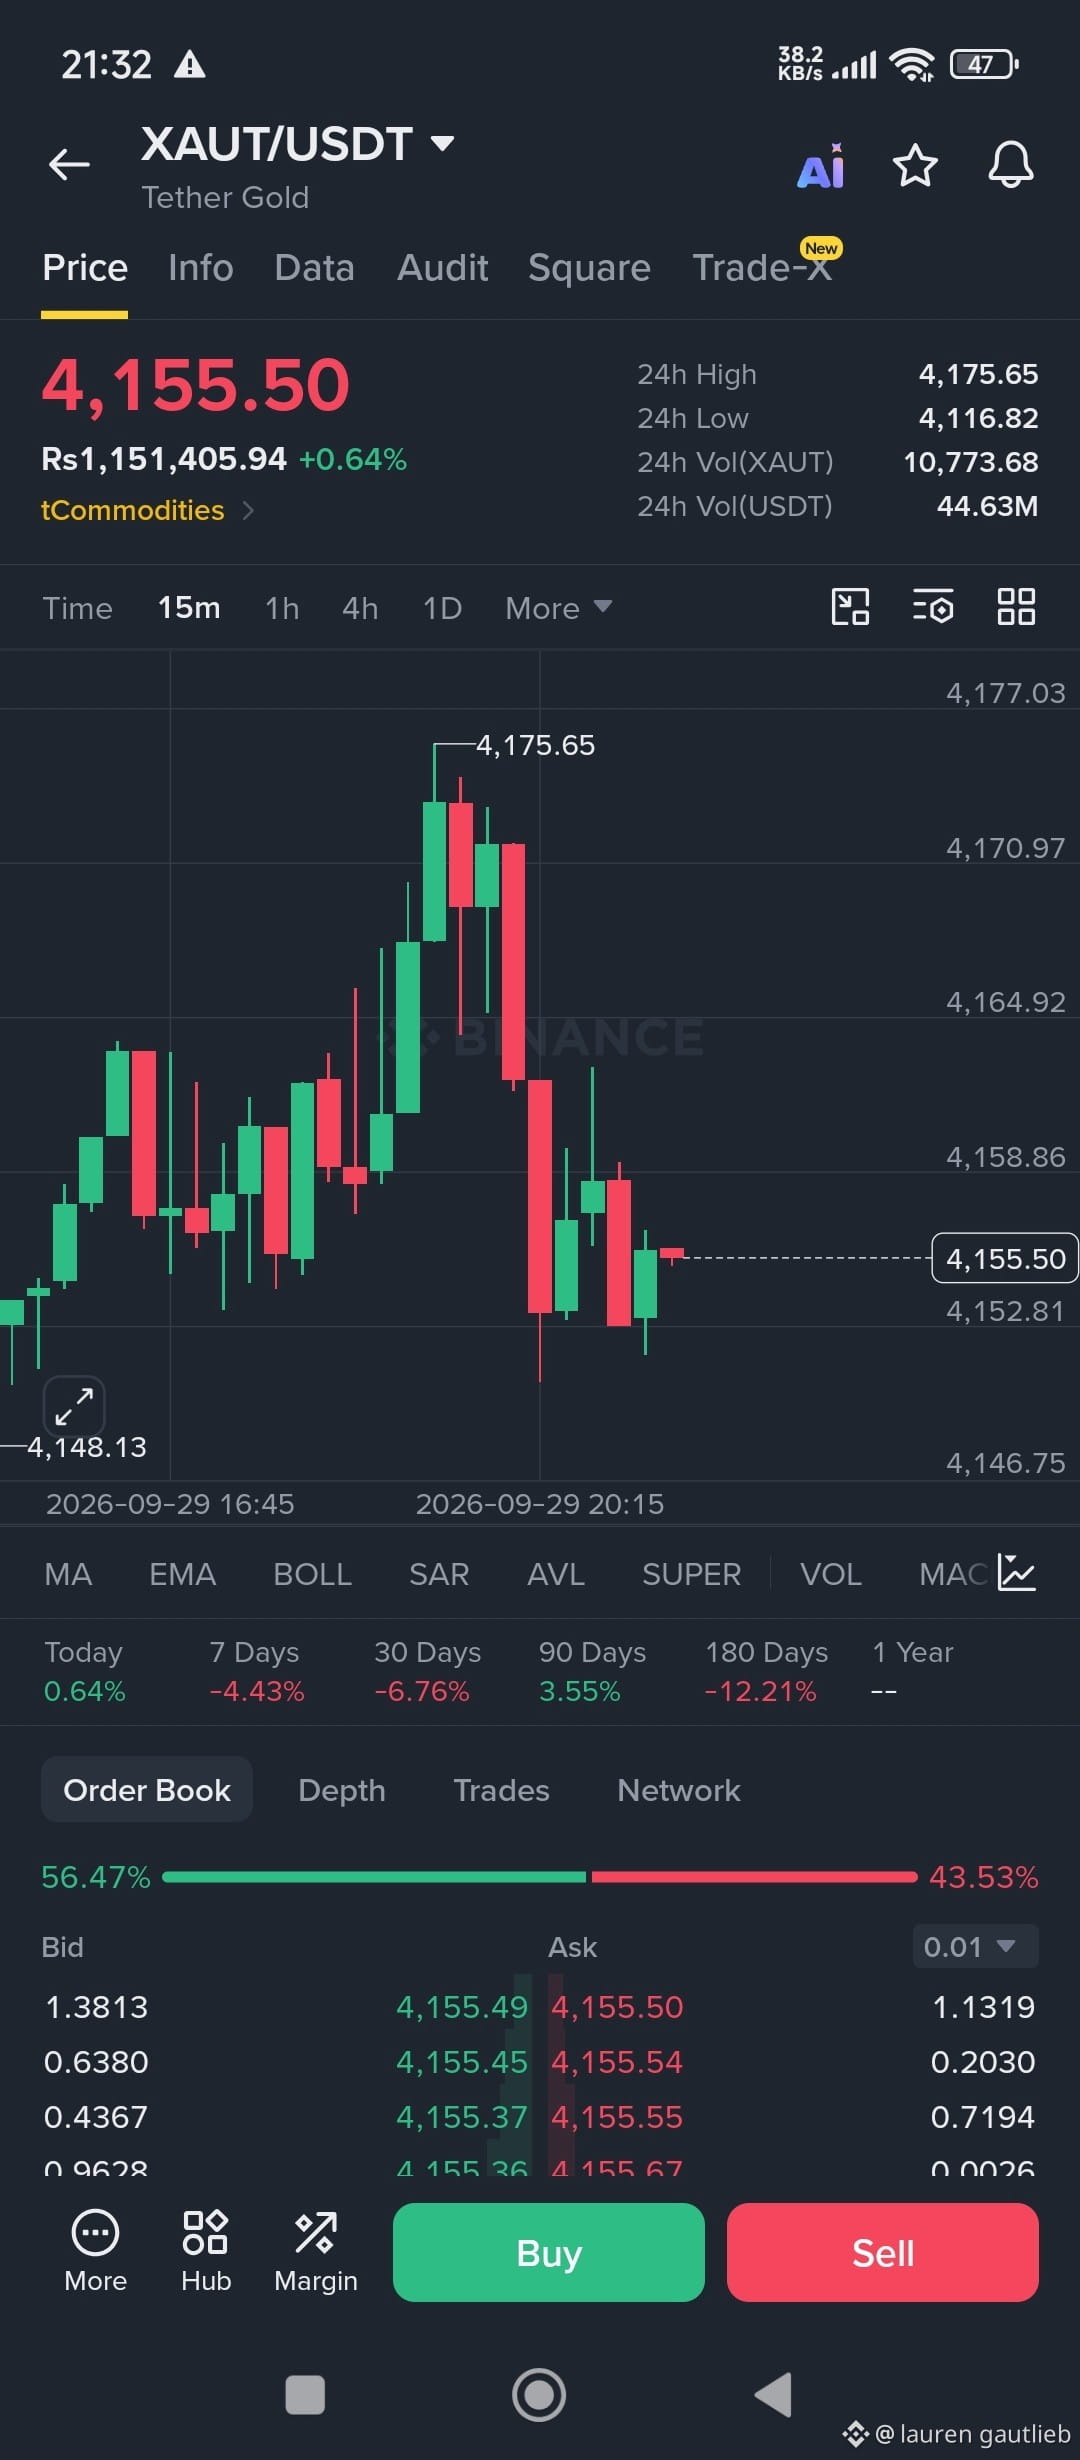Open indicator settings chart icon

point(1017,1573)
